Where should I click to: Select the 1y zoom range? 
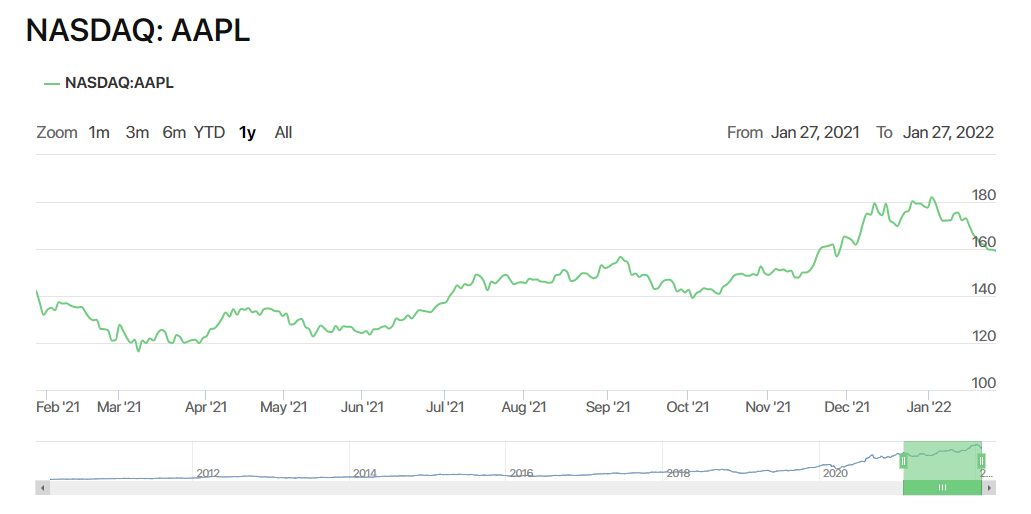tap(247, 132)
